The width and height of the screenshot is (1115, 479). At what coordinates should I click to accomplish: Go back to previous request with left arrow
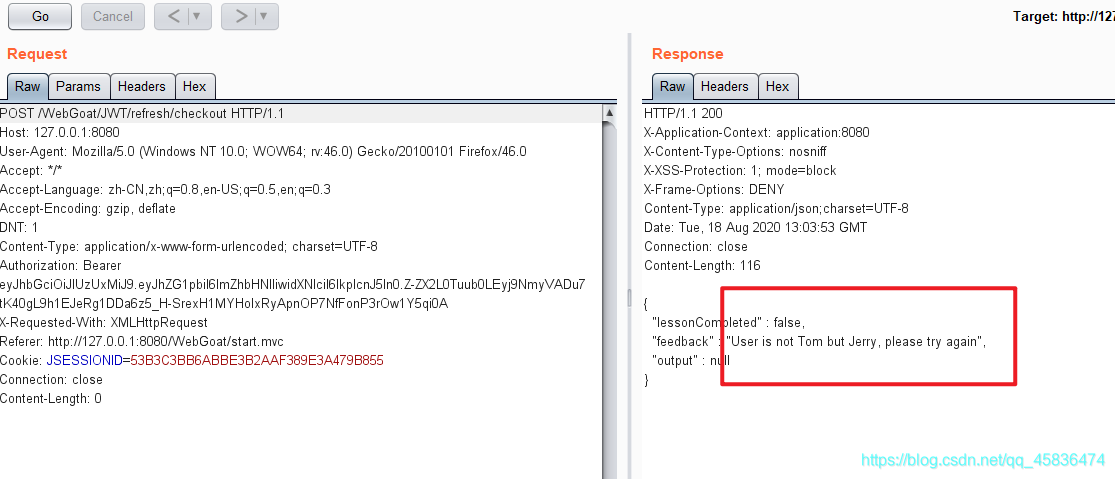click(172, 16)
